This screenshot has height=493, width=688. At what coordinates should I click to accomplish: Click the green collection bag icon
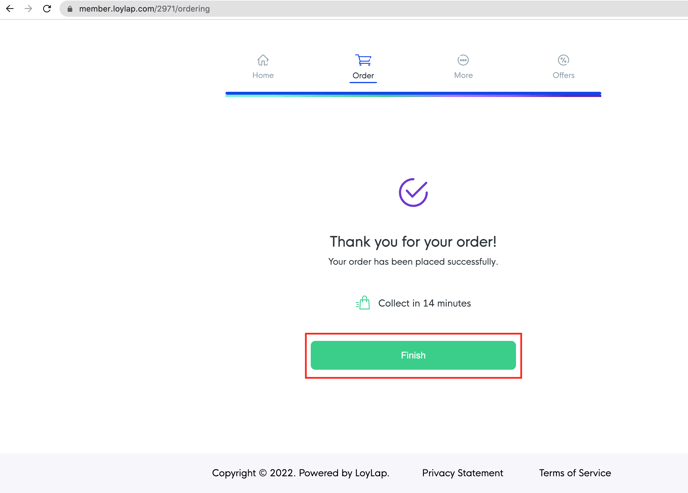pos(363,303)
